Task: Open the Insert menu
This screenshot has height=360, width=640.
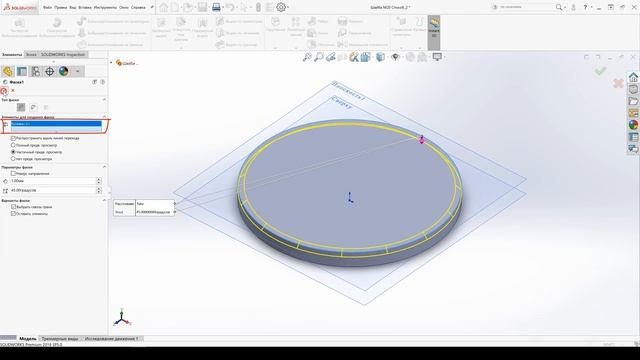Action: (x=85, y=7)
